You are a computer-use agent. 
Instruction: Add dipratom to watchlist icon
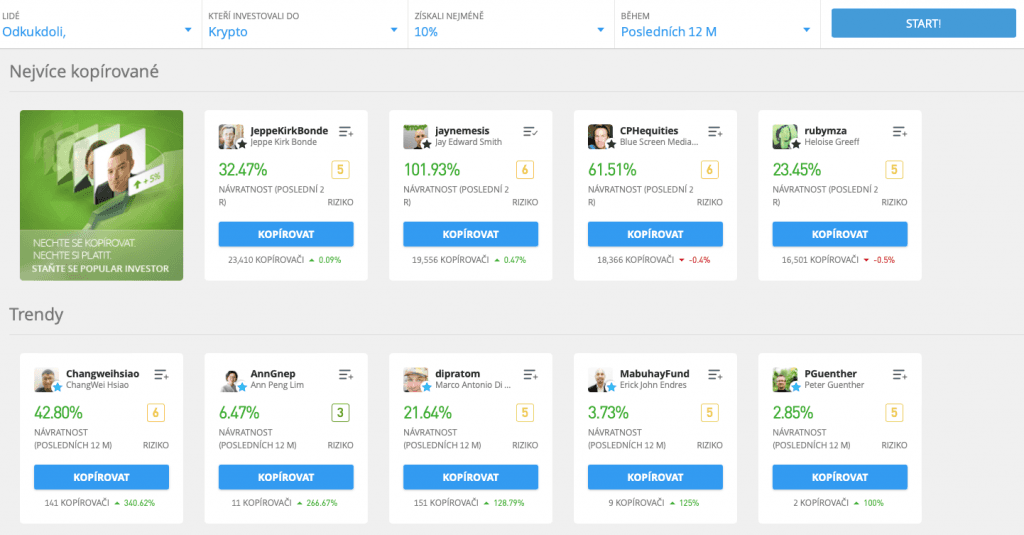530,375
